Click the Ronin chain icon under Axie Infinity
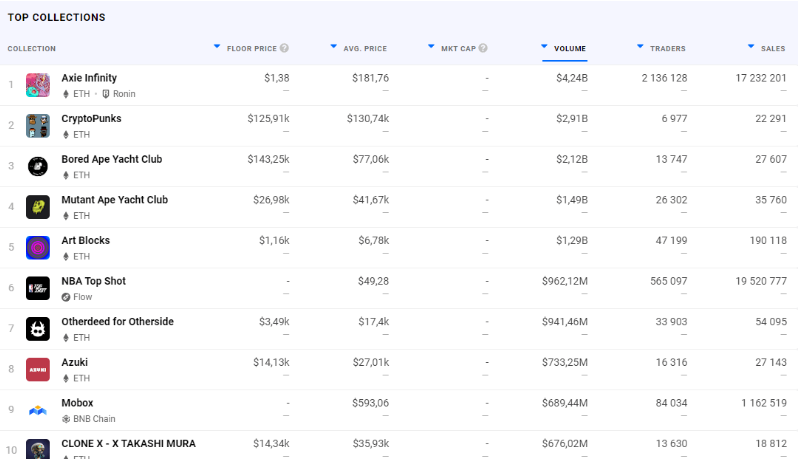The image size is (799, 459). 106,94
